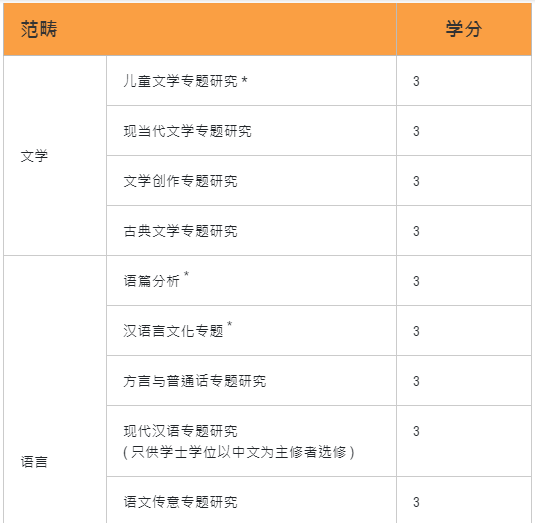Click the credit value for 语文传意专题研究
The image size is (535, 523).
coord(416,502)
